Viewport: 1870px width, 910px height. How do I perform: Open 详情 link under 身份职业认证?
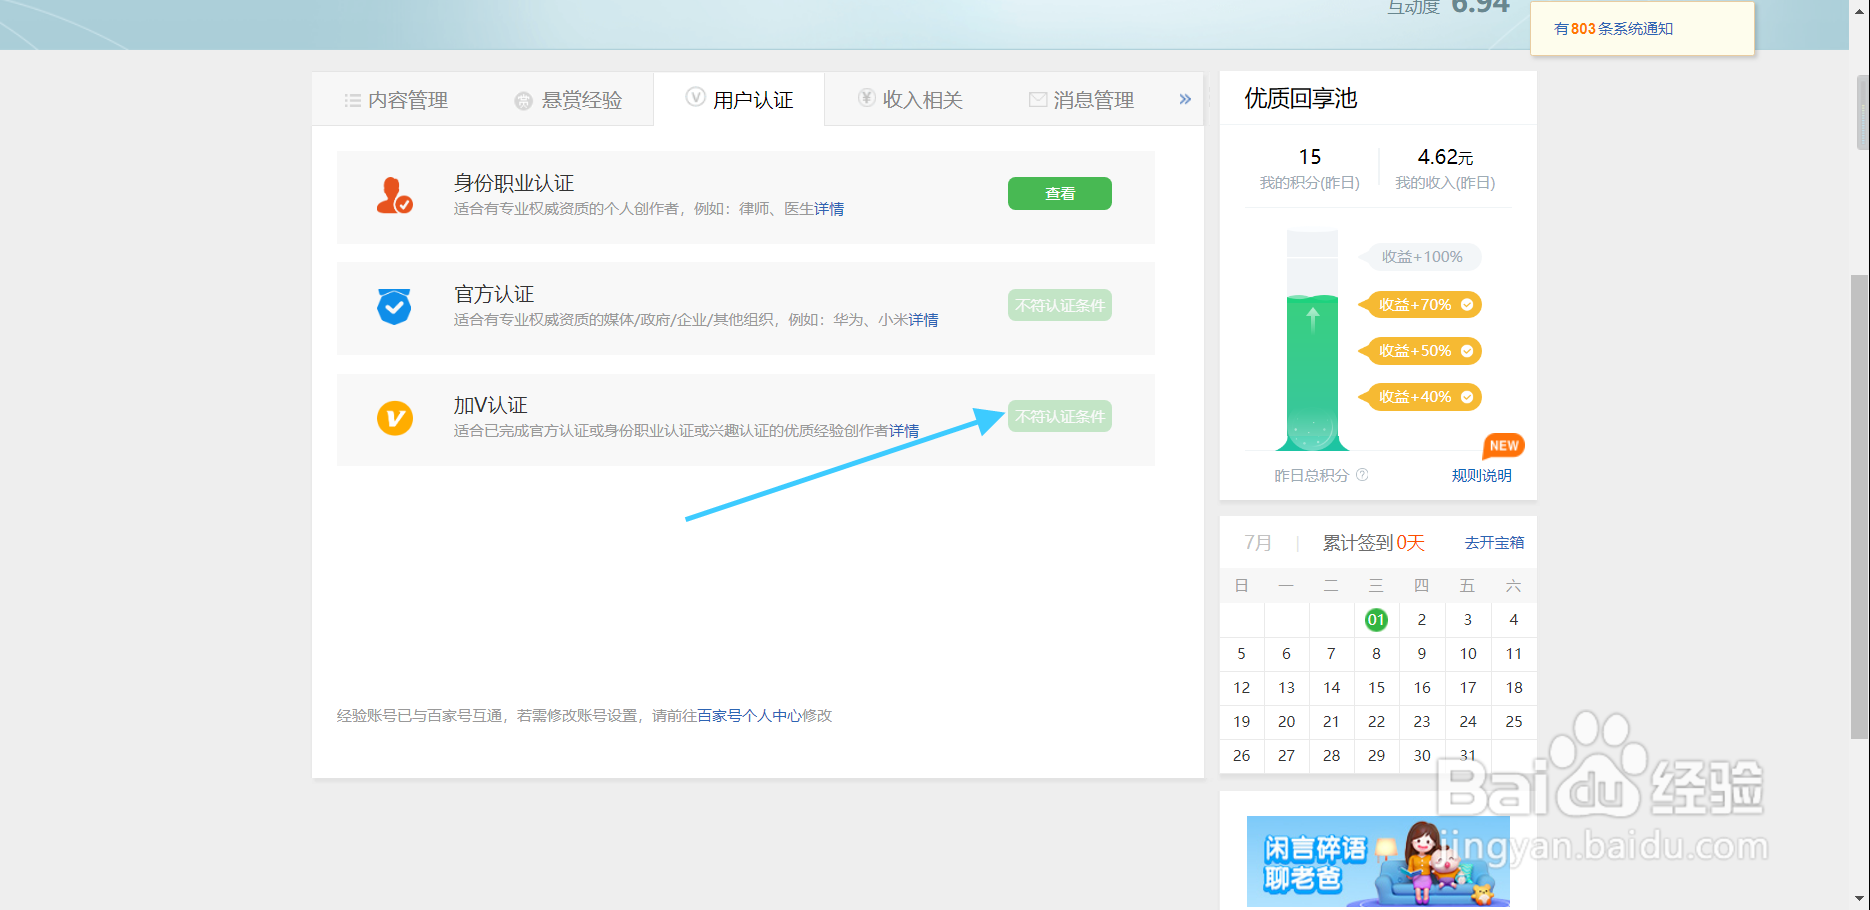point(829,209)
